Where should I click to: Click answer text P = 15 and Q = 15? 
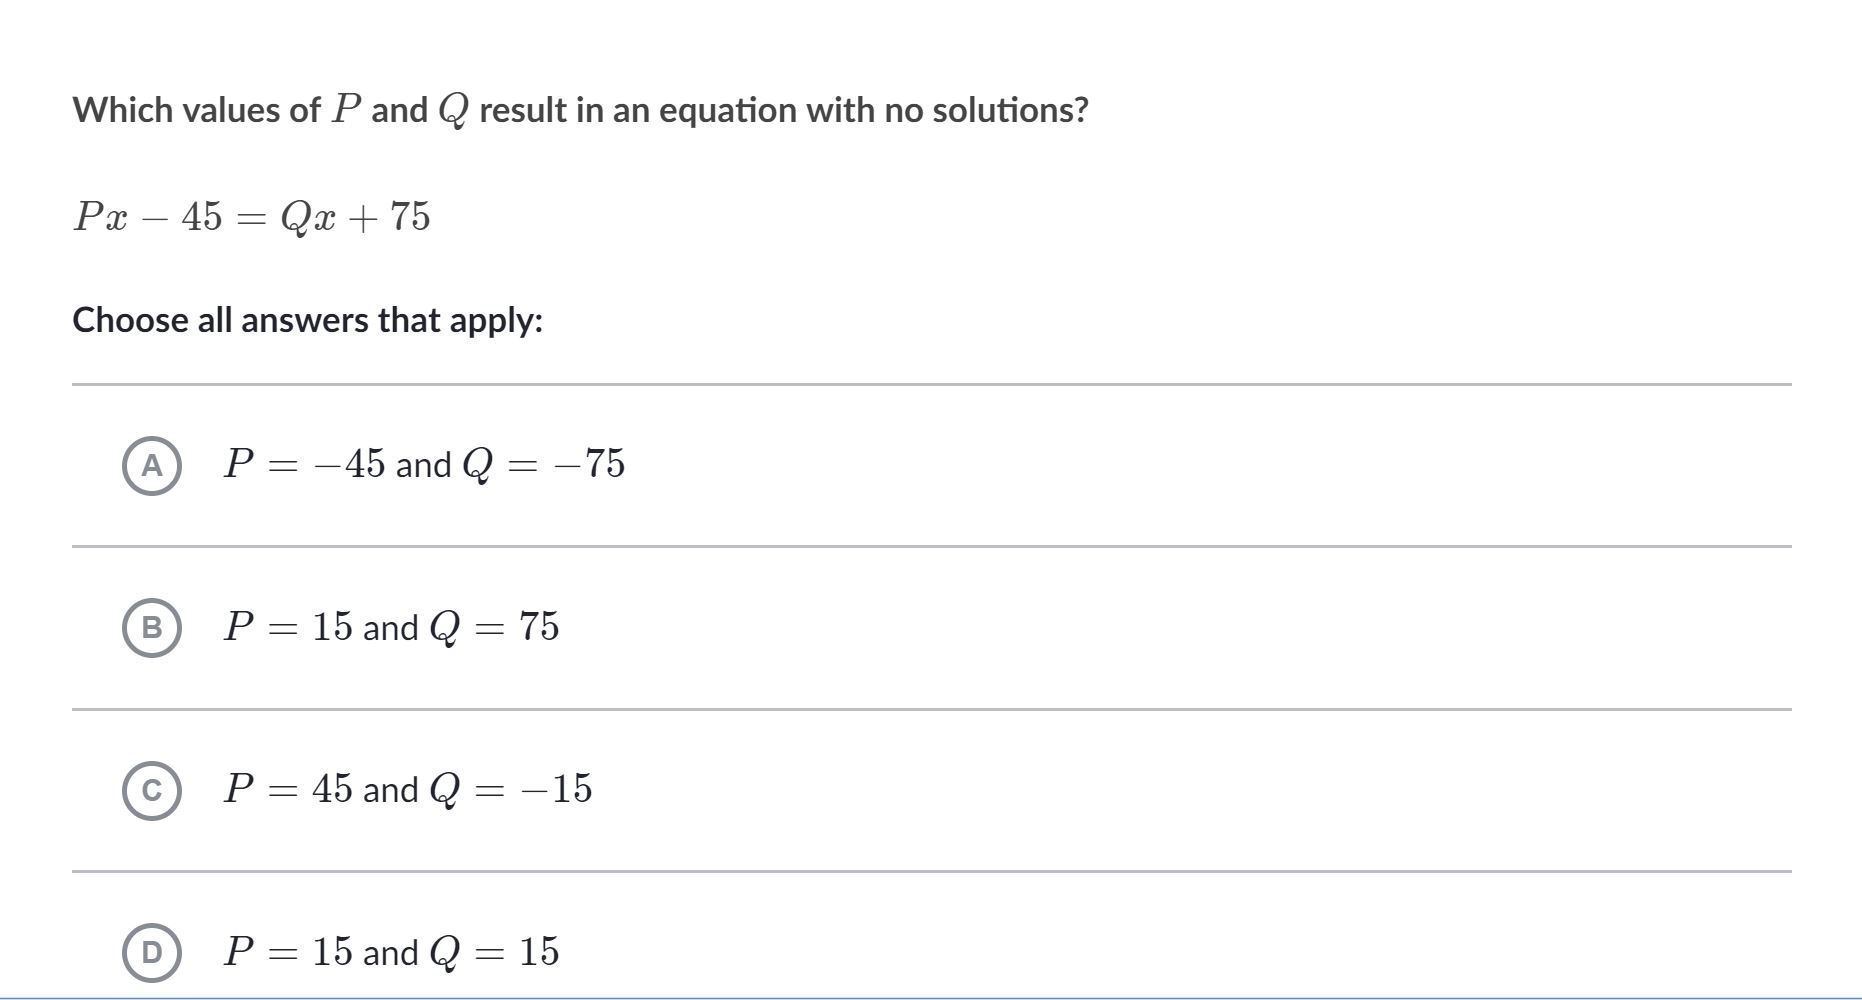[x=391, y=951]
